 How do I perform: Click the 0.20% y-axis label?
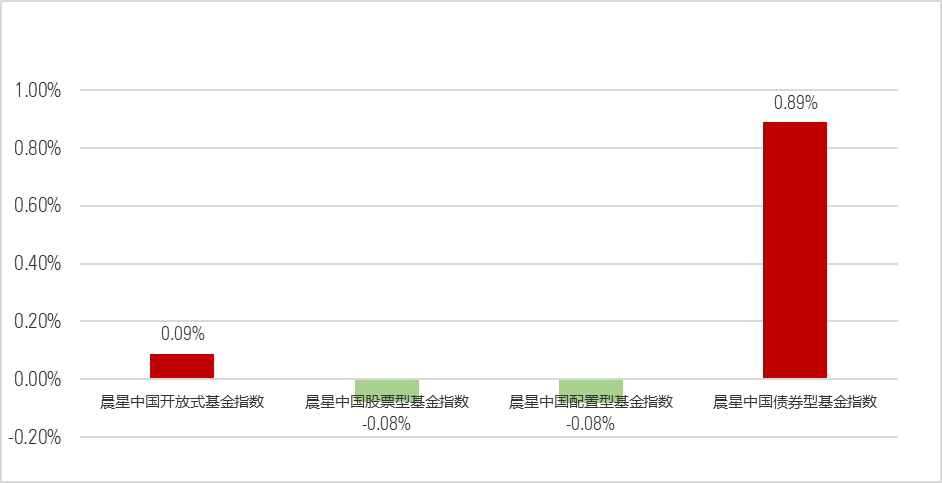38,322
